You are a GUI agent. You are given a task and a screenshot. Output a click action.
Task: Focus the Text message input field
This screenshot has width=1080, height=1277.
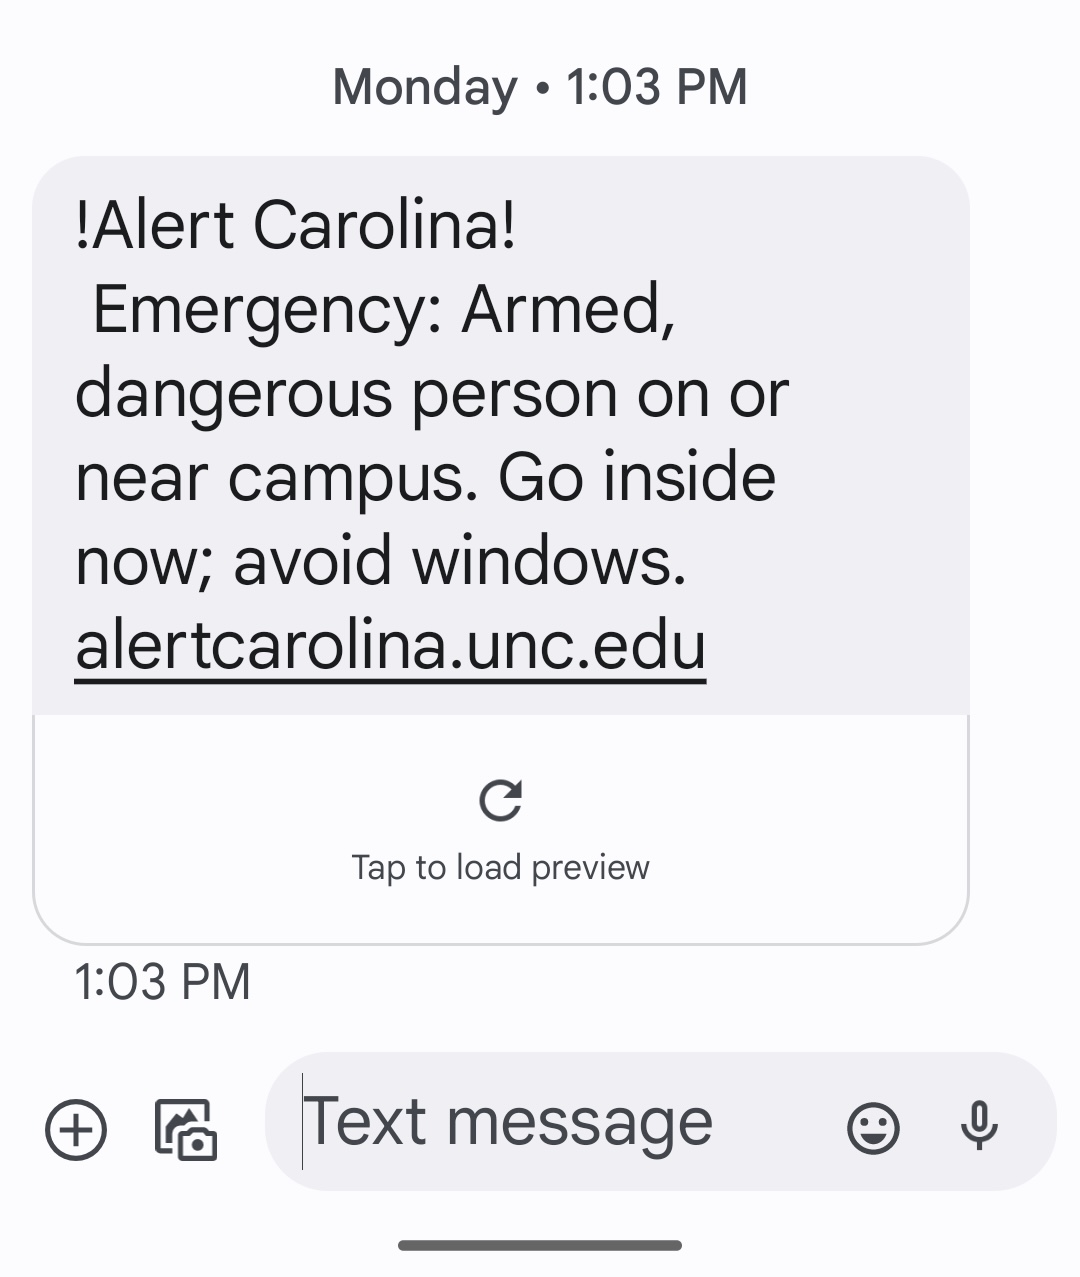660,1121
